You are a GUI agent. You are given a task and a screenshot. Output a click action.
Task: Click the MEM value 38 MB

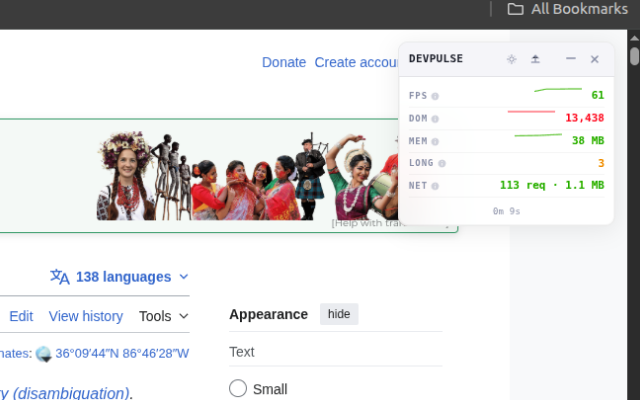(588, 140)
